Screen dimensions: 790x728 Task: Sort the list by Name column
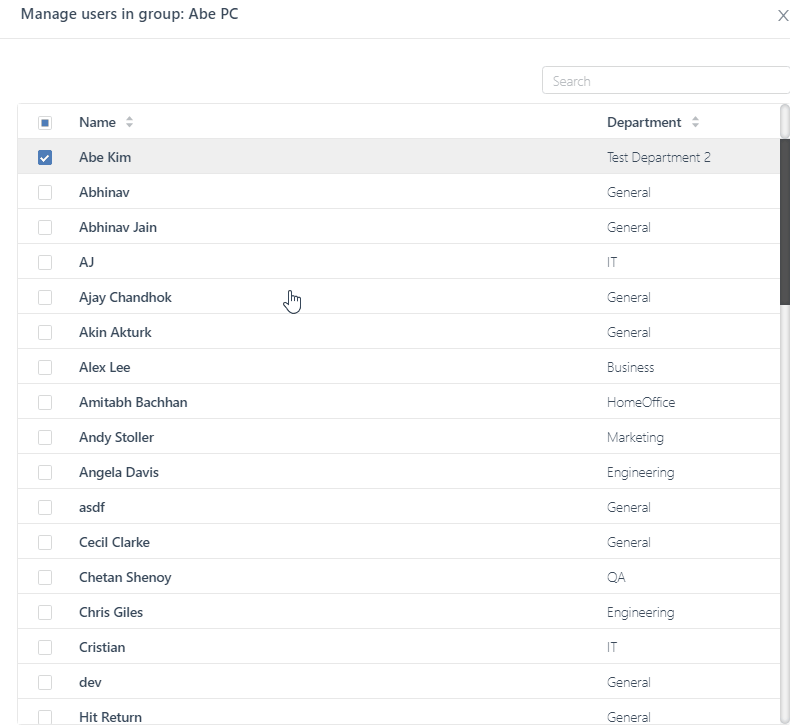(129, 122)
